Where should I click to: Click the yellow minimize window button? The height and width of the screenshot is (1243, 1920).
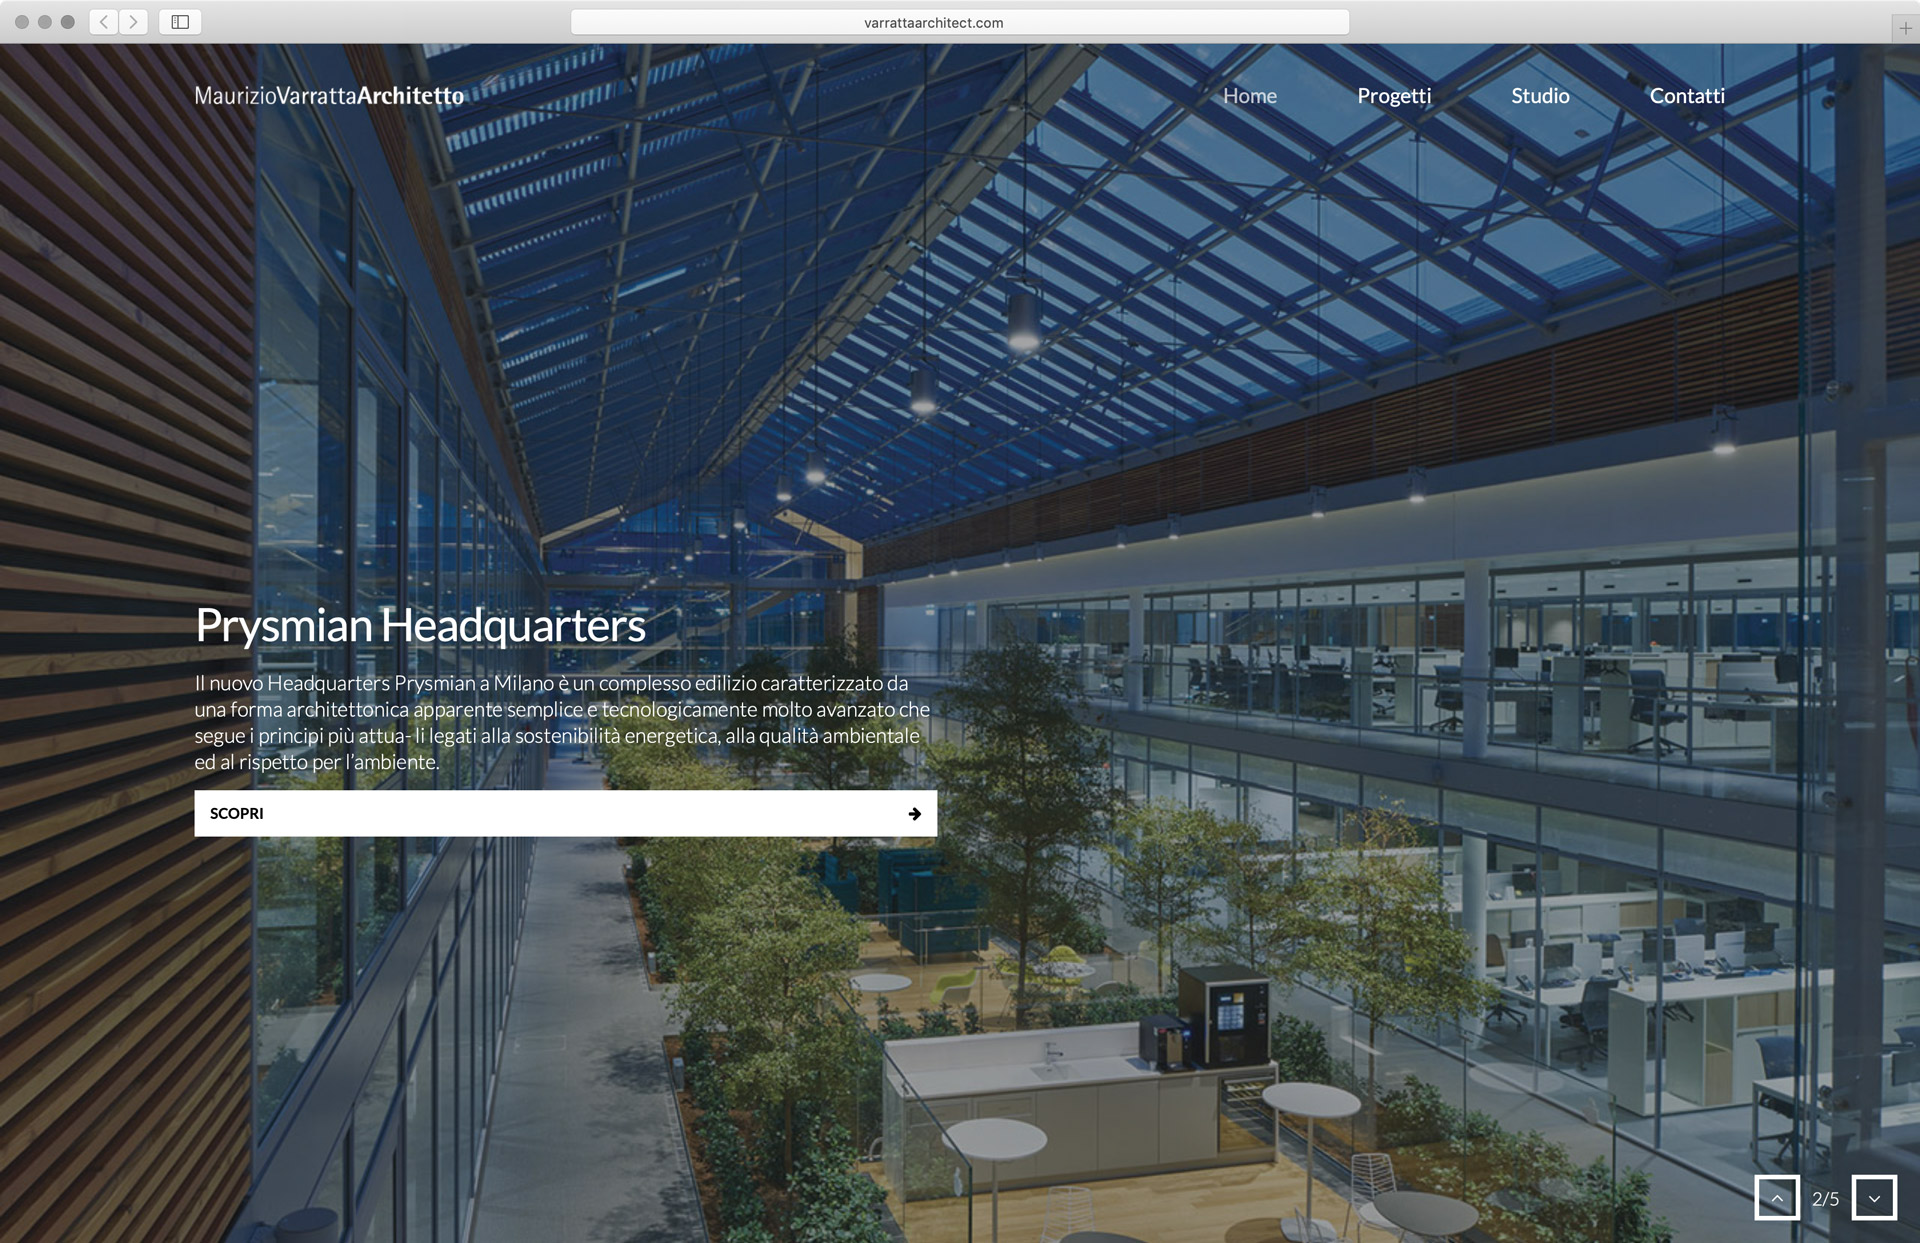pos(45,22)
